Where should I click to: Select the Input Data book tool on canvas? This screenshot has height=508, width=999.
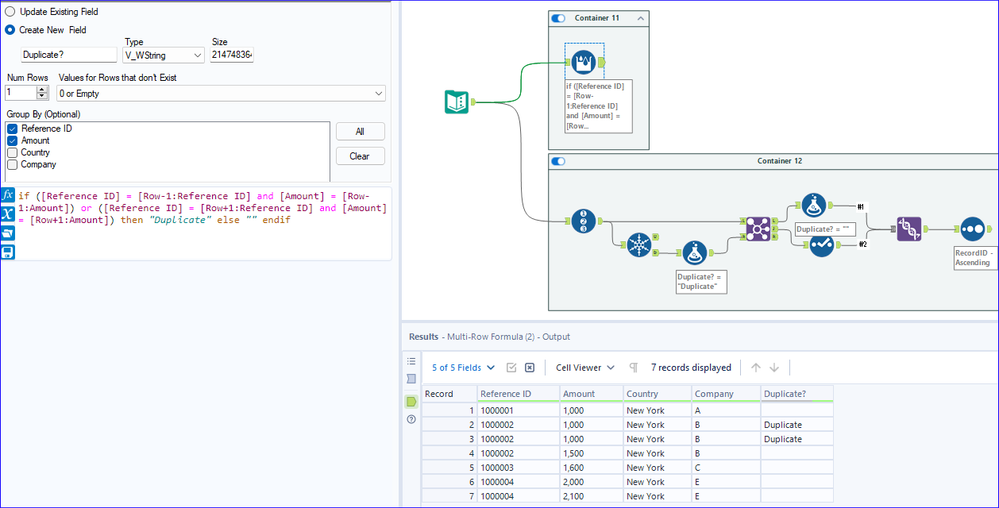pos(456,102)
